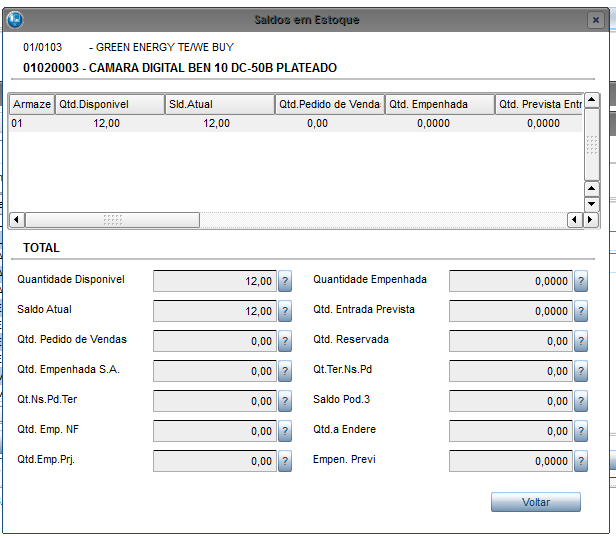Click the blue application icon in title bar
Viewport: 616px width, 538px height.
tap(15, 20)
